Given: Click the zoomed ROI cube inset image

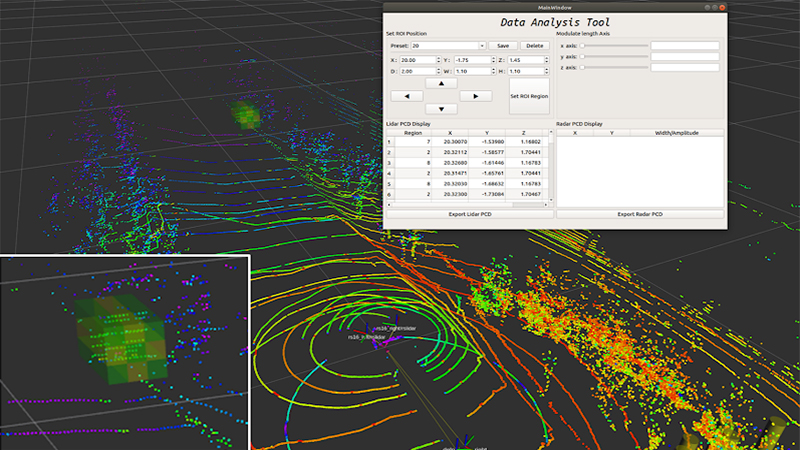Looking at the screenshot, I should click(x=124, y=353).
